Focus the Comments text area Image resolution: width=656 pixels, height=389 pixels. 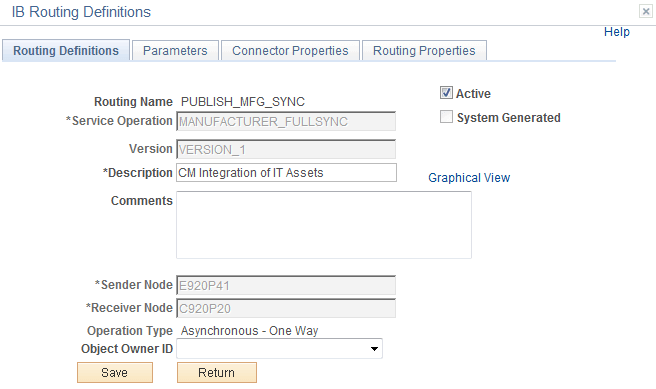click(324, 225)
